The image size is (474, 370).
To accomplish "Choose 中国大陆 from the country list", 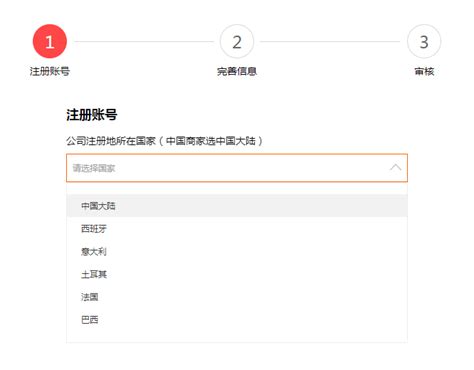I will [x=237, y=206].
